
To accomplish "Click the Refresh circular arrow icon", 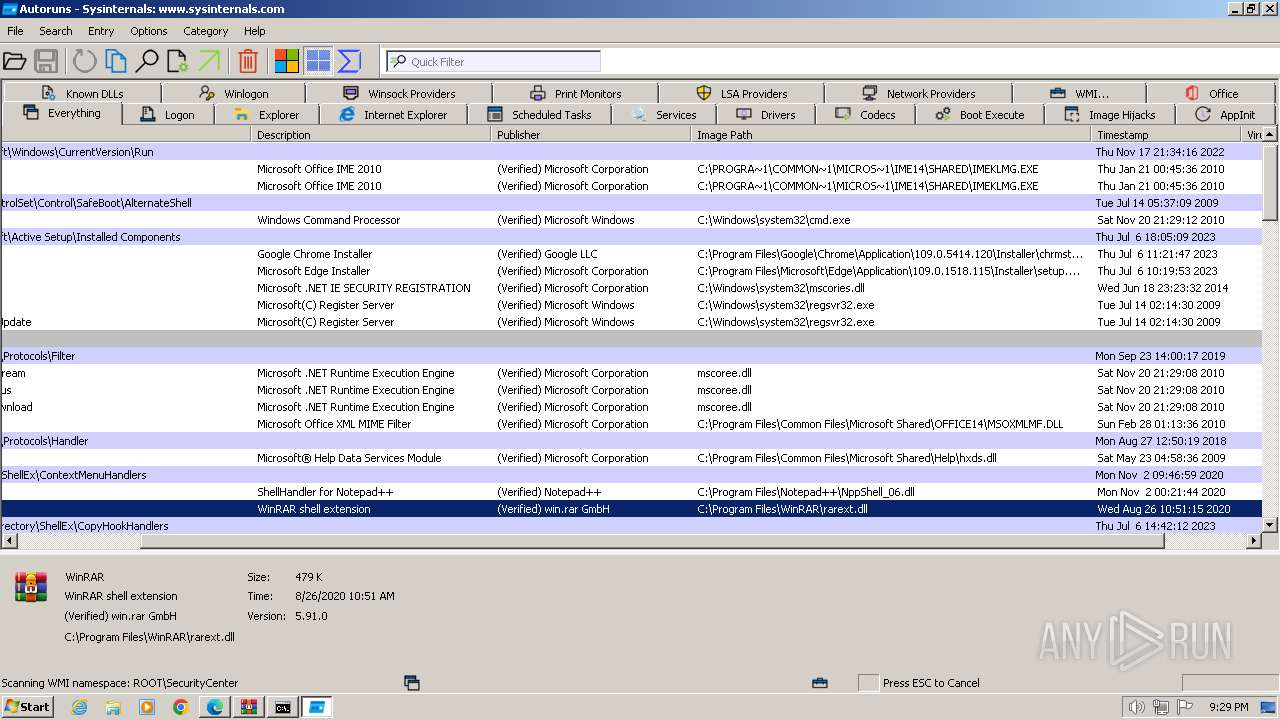I will 85,61.
